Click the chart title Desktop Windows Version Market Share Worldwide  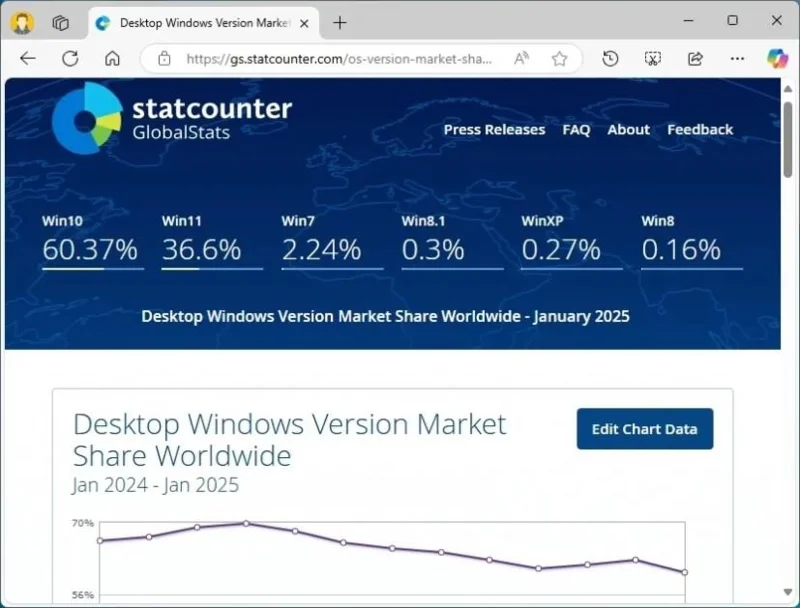tap(289, 440)
